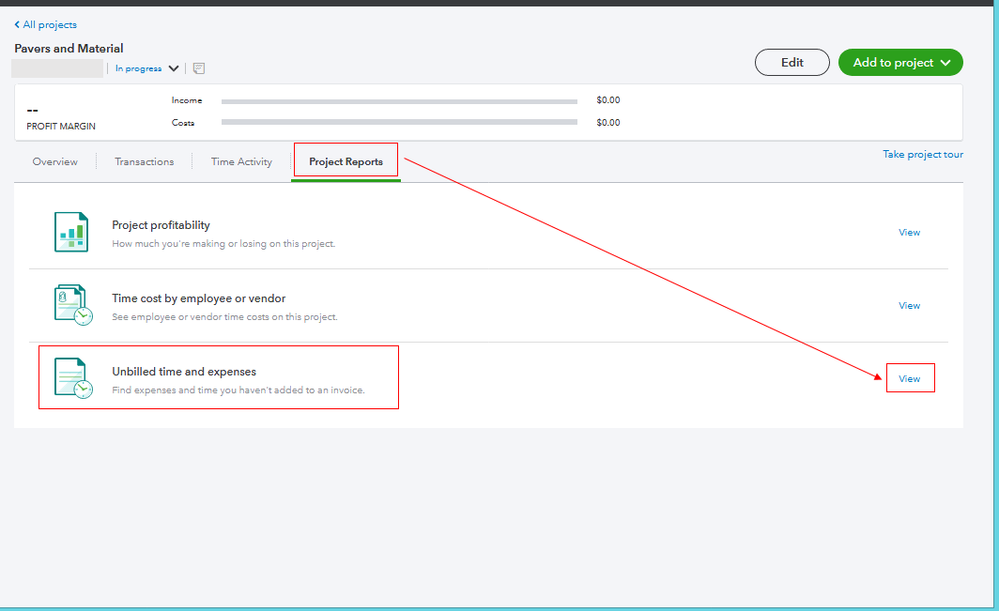This screenshot has height=611, width=999.
Task: Open the project notes icon
Action: point(199,68)
